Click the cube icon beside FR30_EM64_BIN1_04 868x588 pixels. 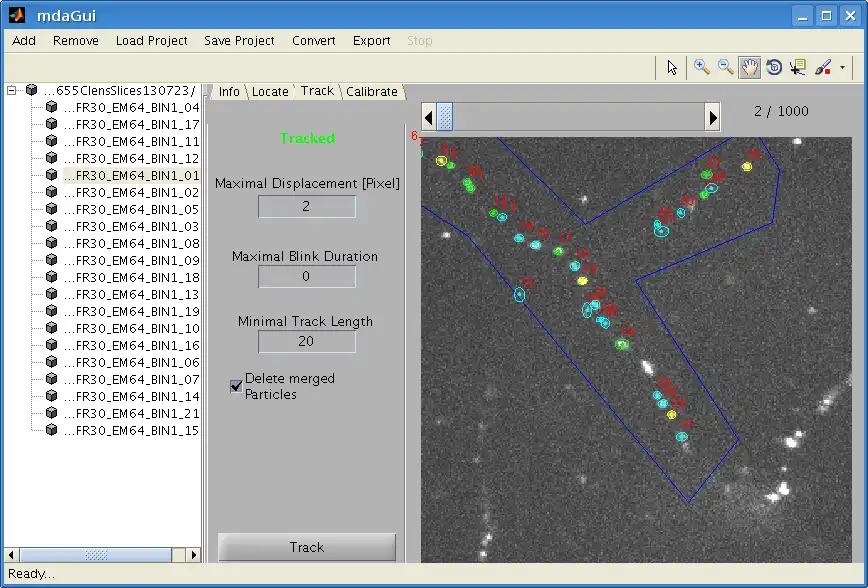coord(51,108)
